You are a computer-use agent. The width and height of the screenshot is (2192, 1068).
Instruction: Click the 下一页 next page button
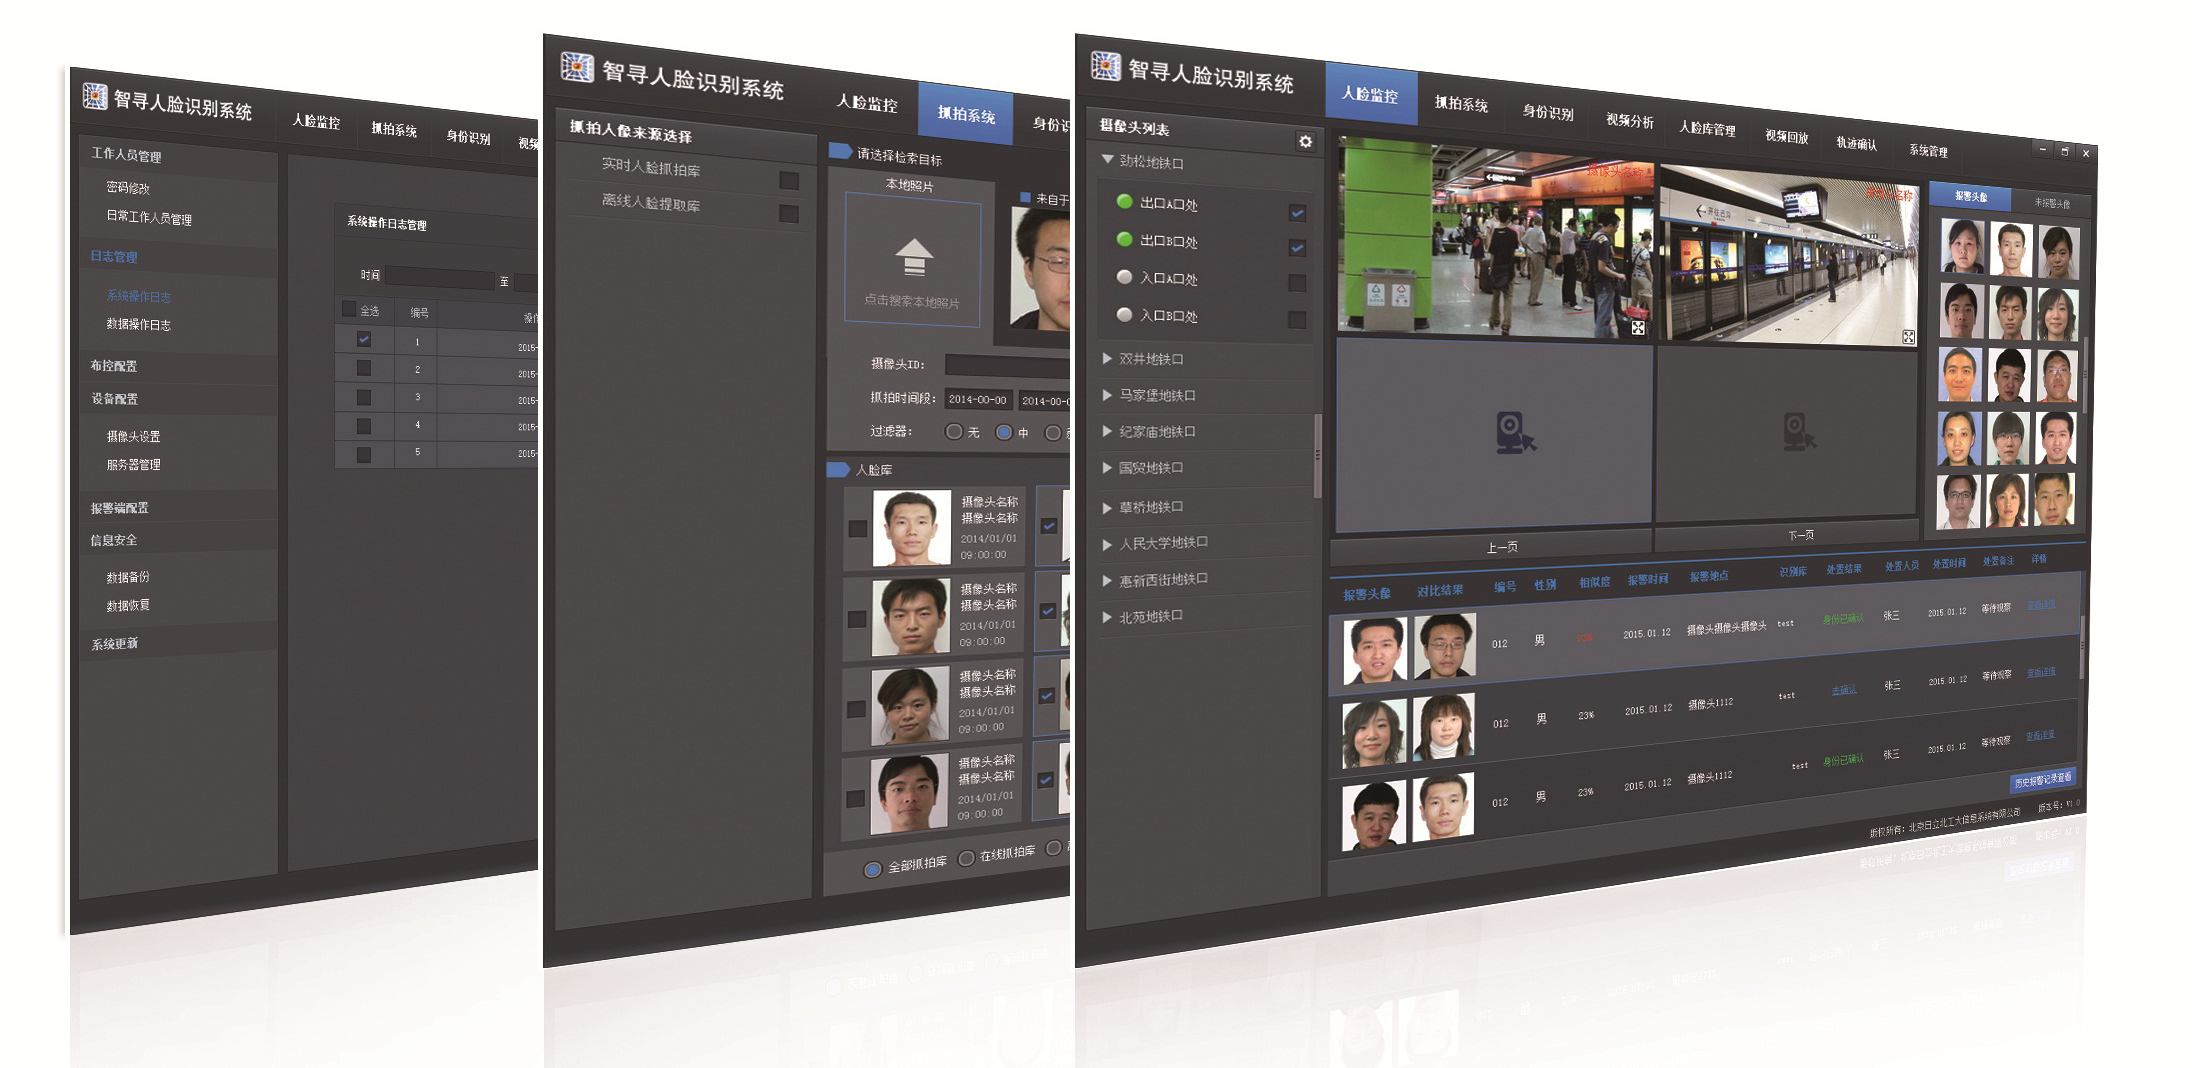pos(1800,536)
